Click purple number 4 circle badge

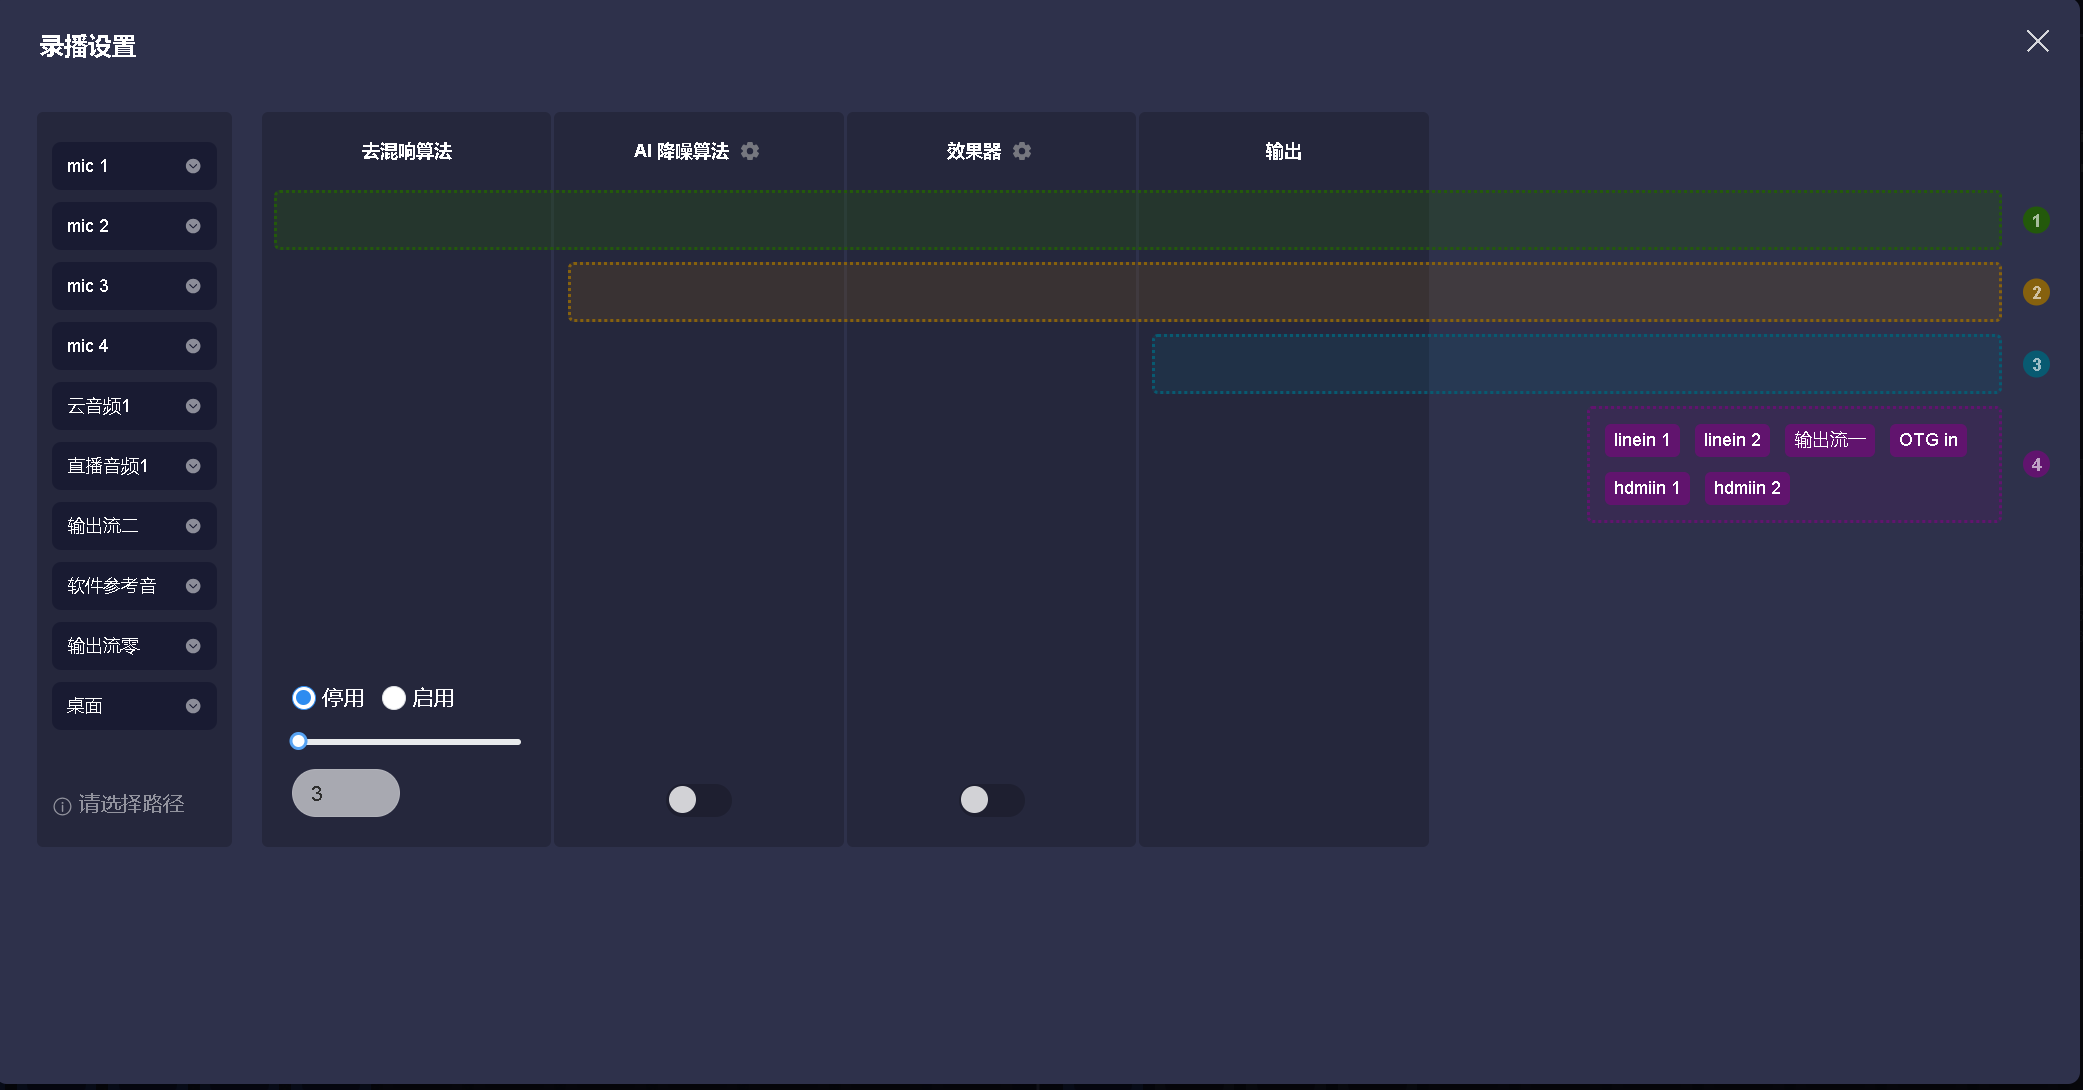2036,464
